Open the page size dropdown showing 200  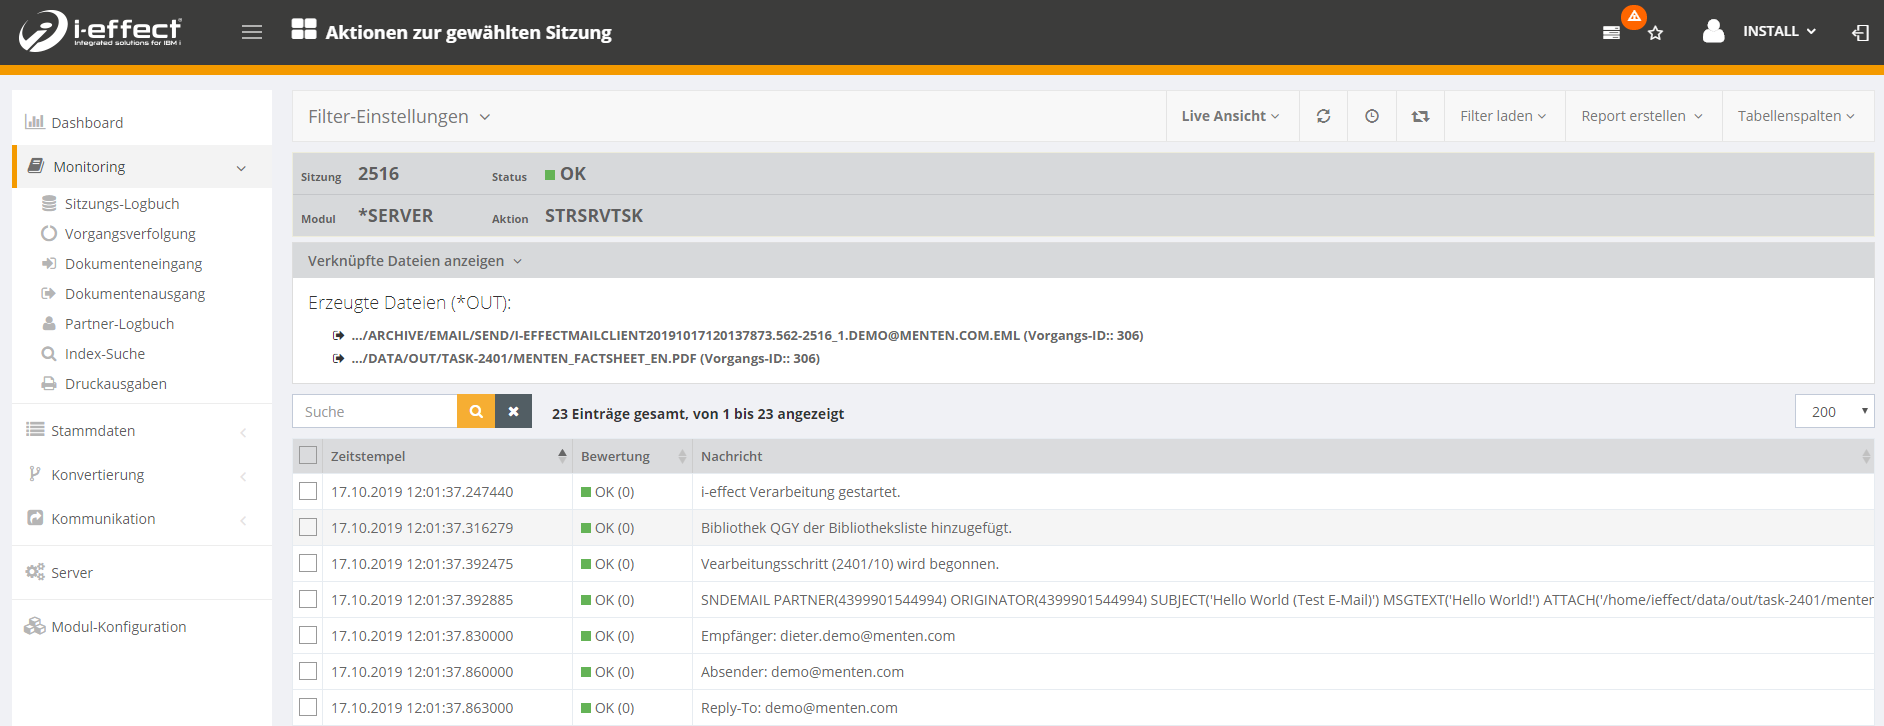tap(1834, 411)
